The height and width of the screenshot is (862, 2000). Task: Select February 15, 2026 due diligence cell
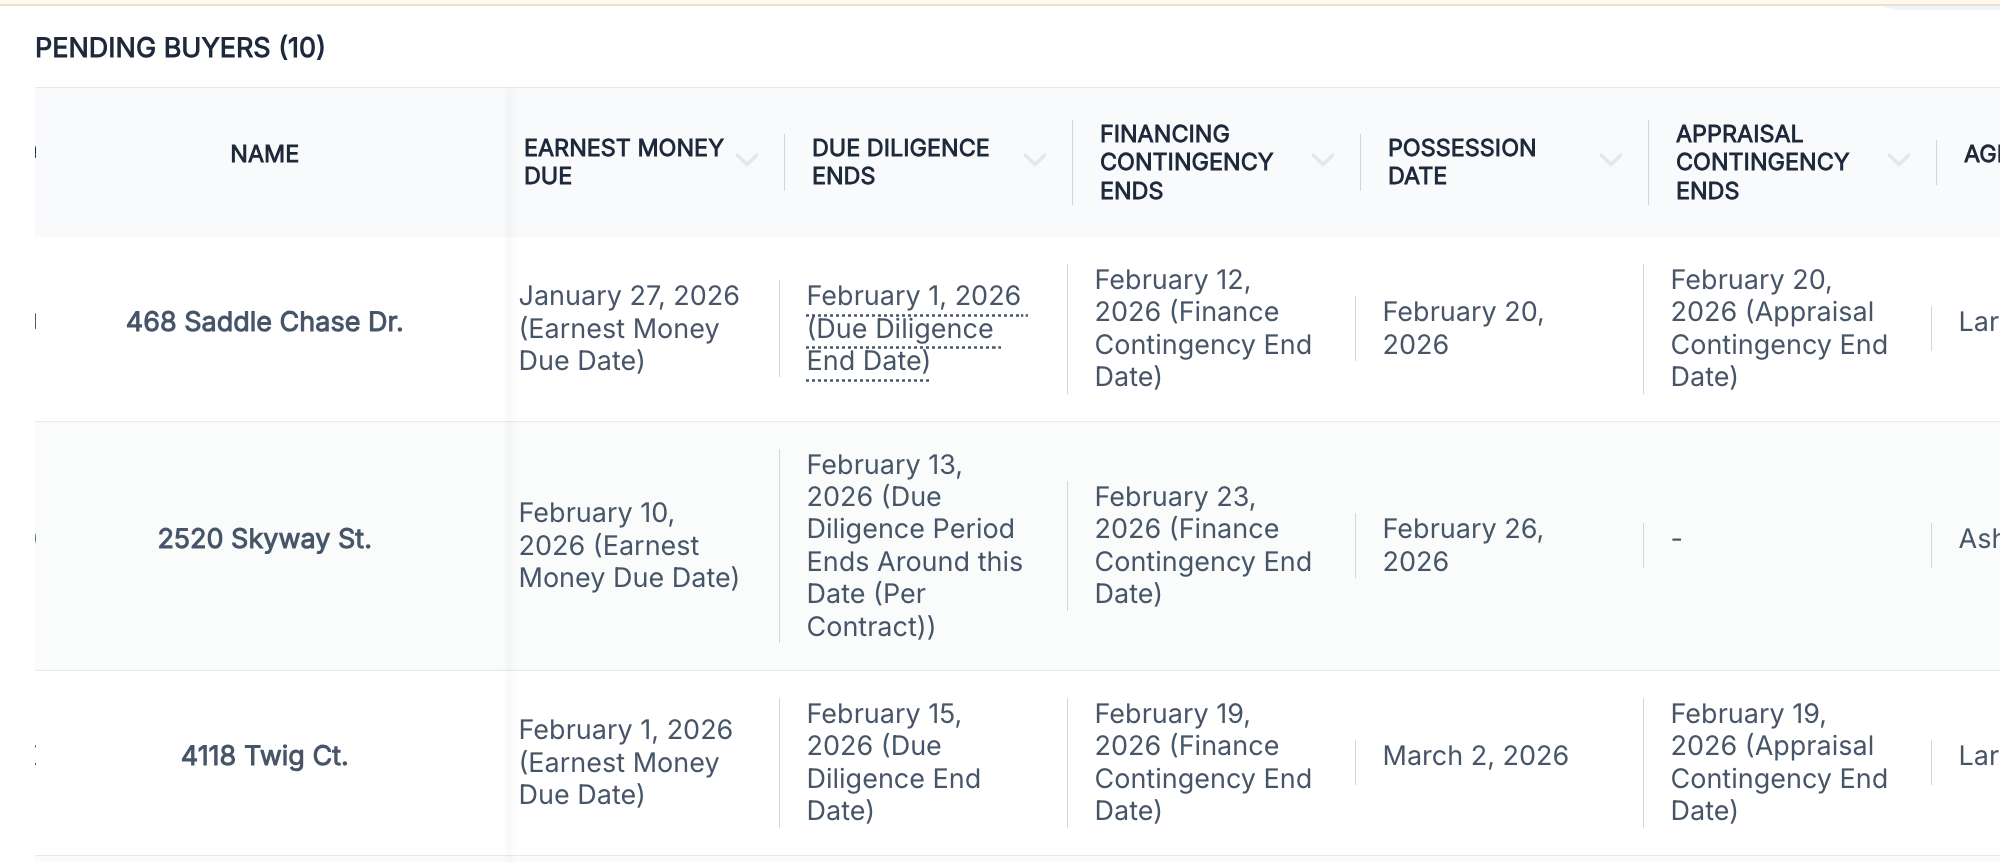[x=894, y=763]
